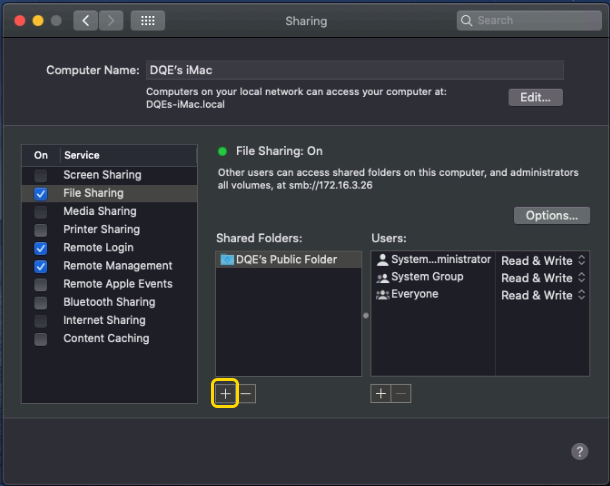Click the Everyone group icon
The width and height of the screenshot is (610, 486).
(382, 295)
